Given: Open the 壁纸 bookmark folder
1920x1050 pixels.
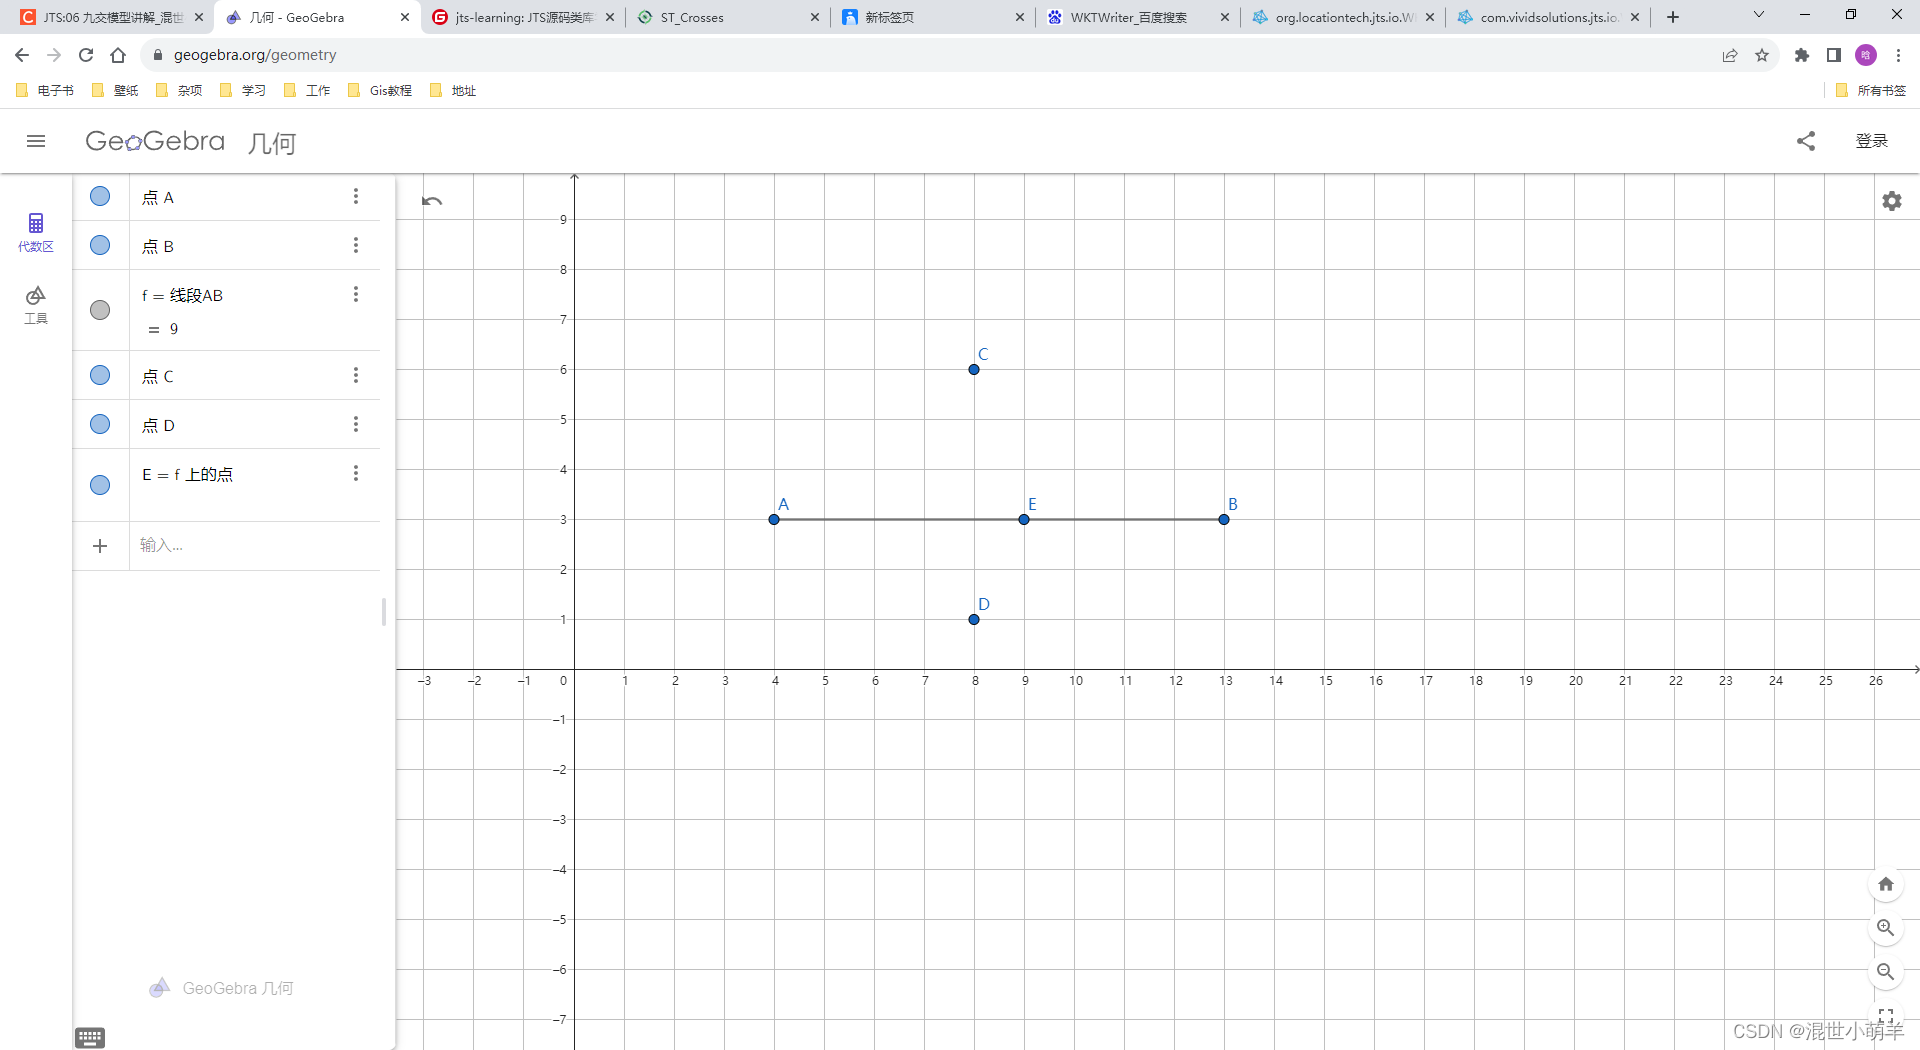Looking at the screenshot, I should [115, 90].
